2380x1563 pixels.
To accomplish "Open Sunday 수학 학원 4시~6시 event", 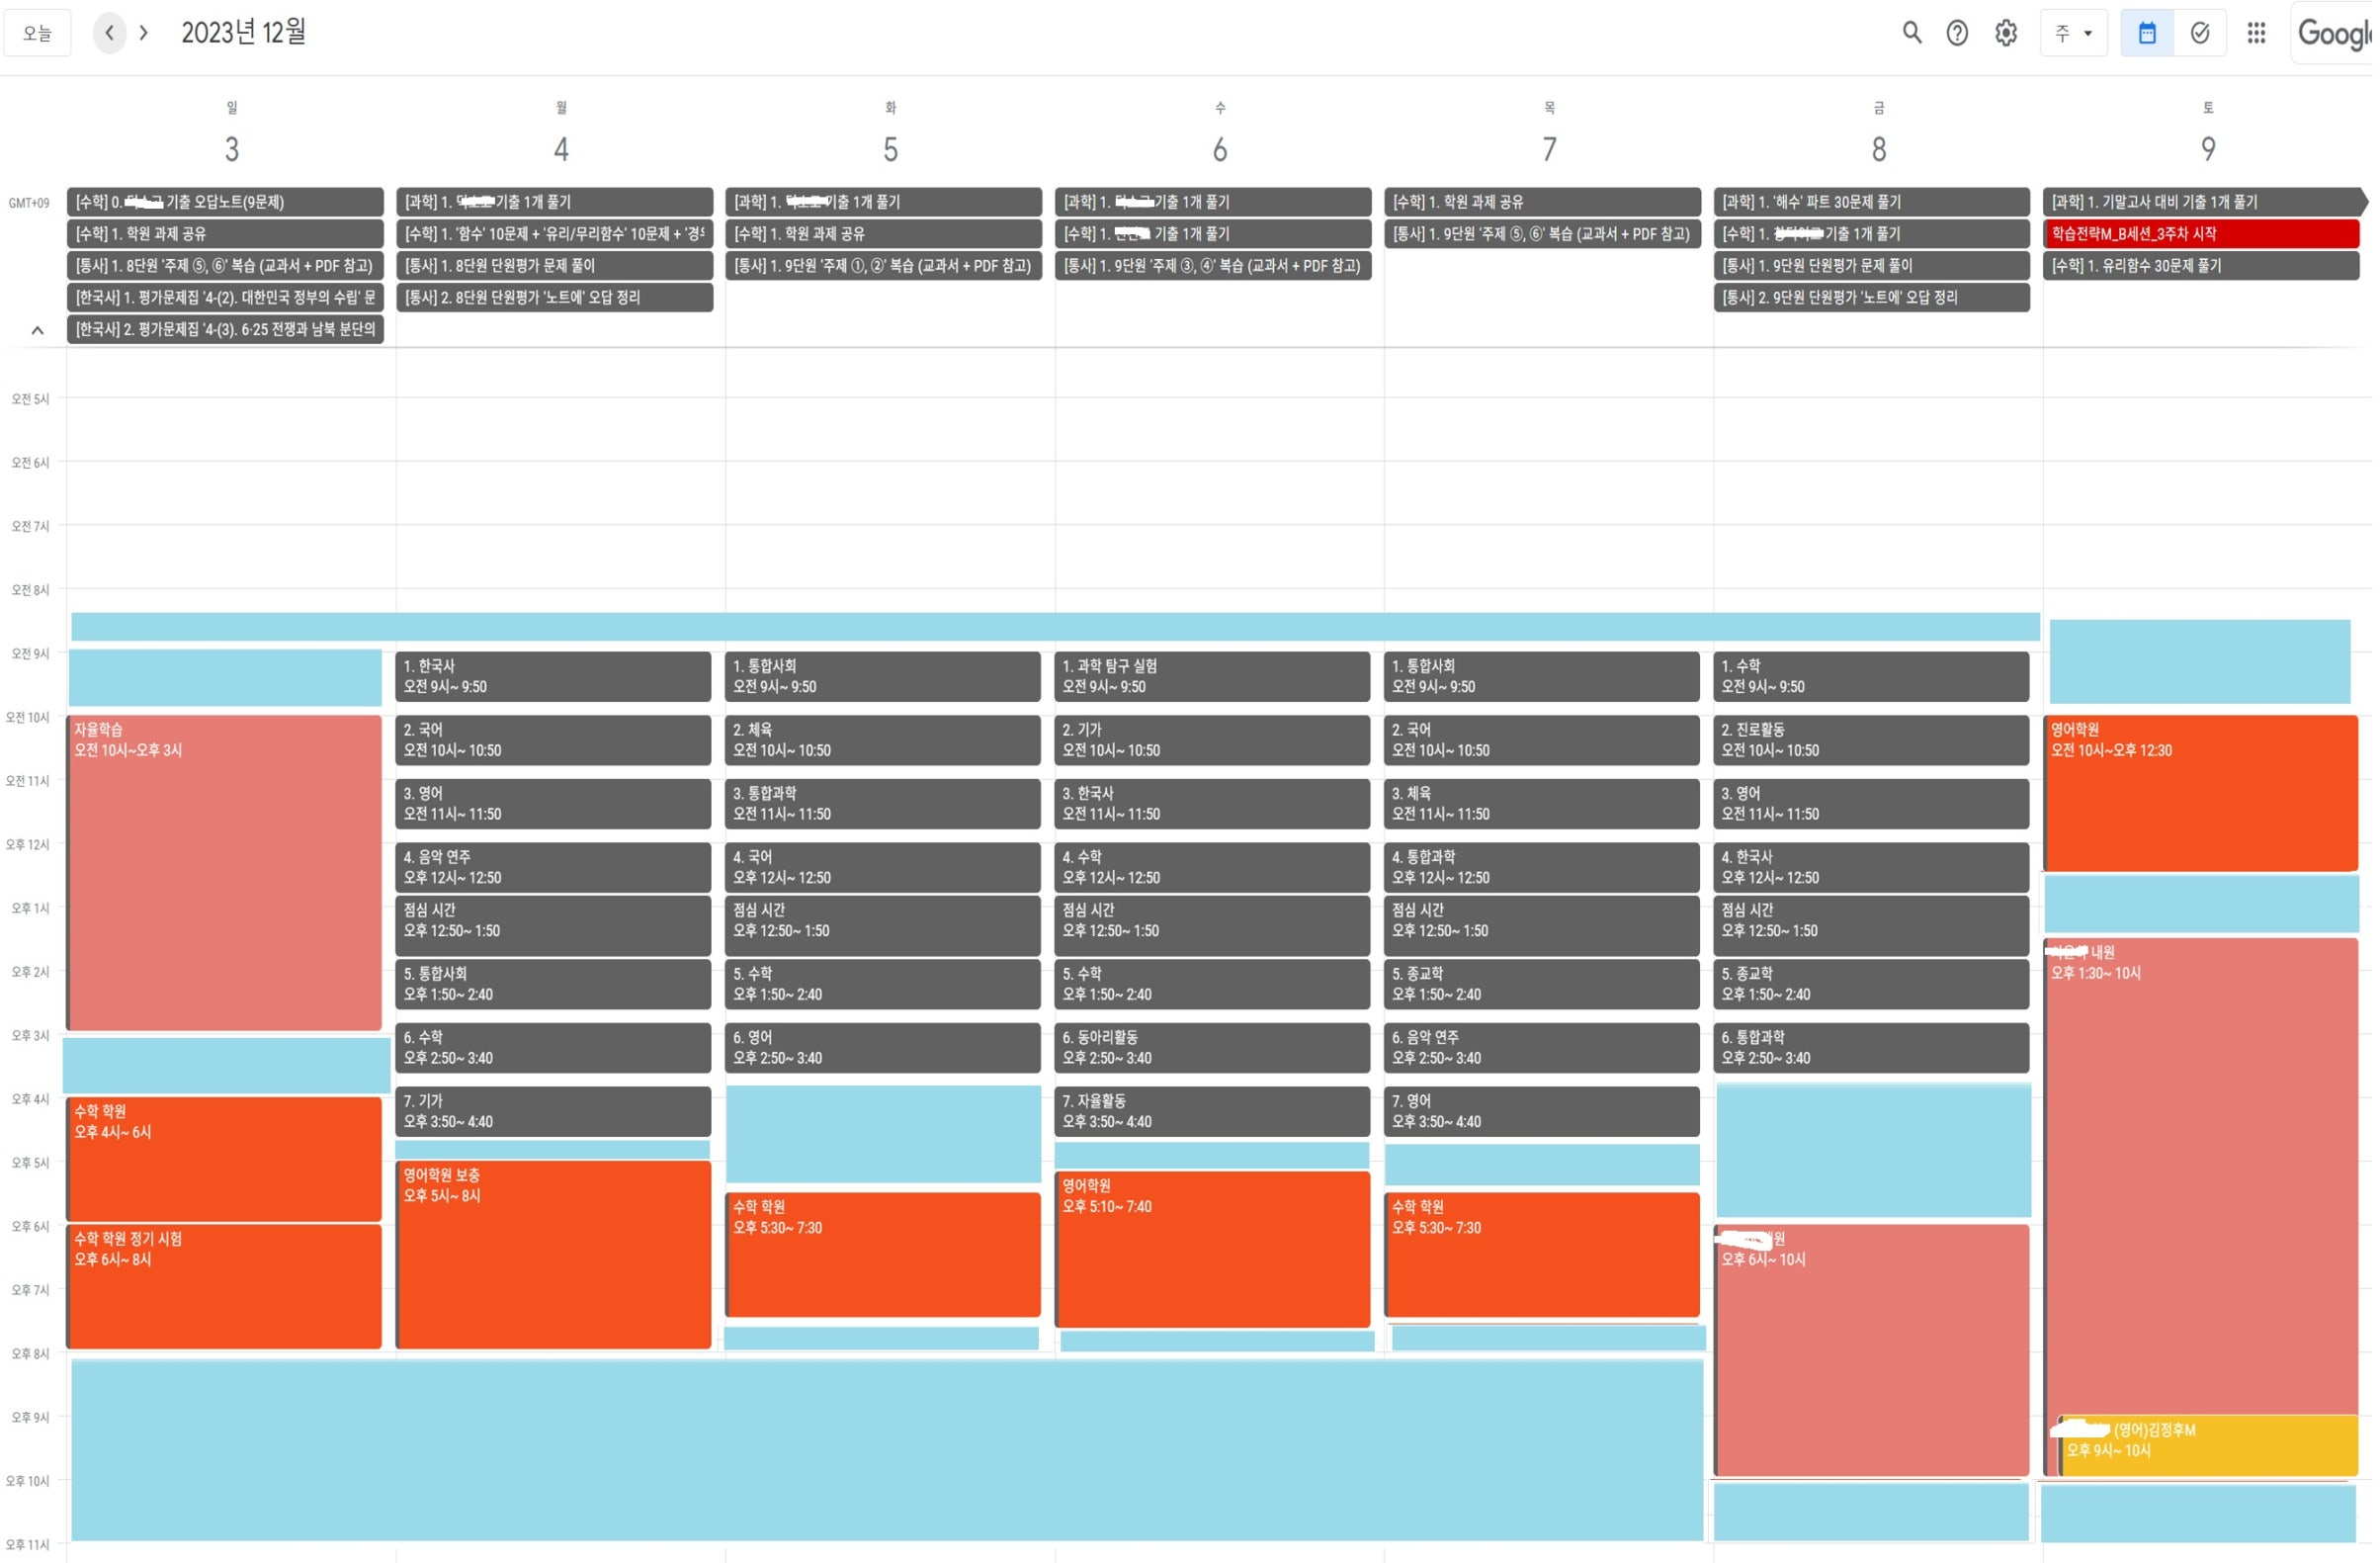I will (225, 1160).
